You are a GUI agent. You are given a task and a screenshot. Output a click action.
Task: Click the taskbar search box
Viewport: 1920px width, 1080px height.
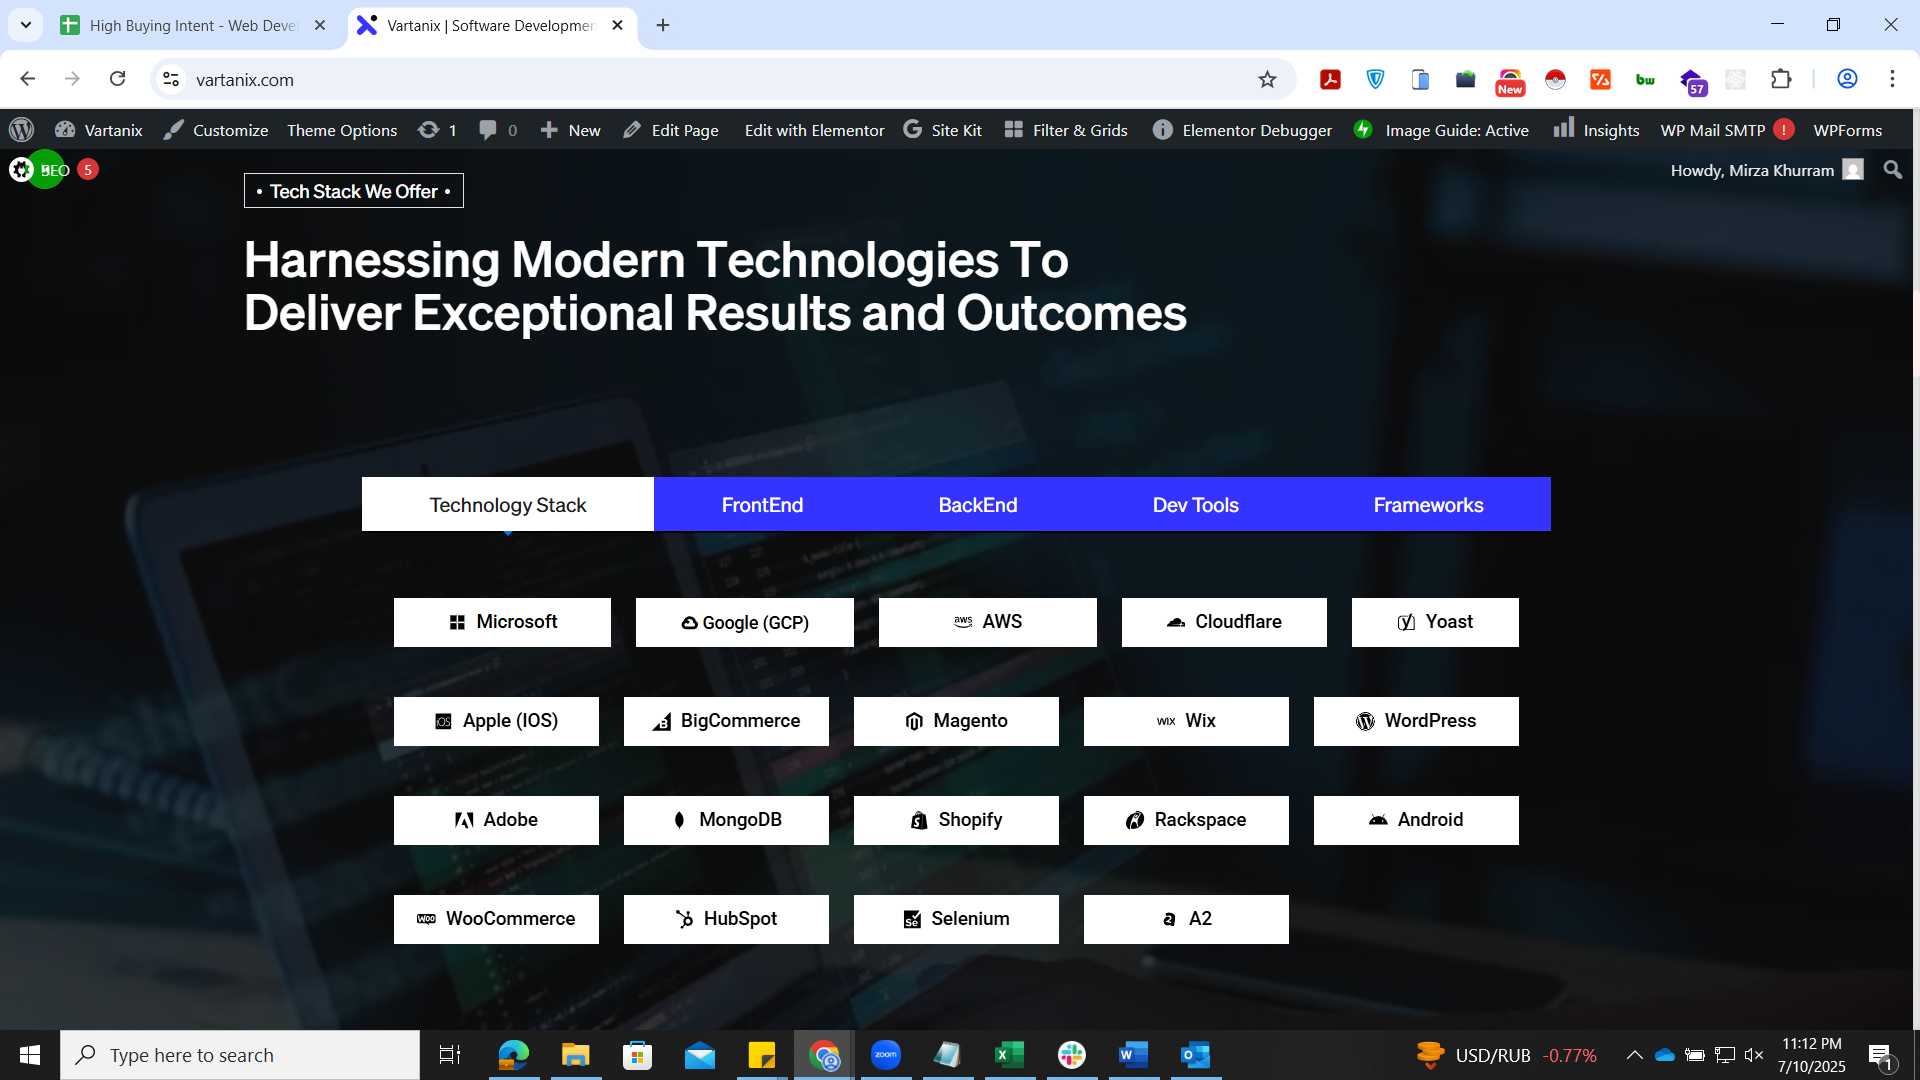click(x=240, y=1055)
